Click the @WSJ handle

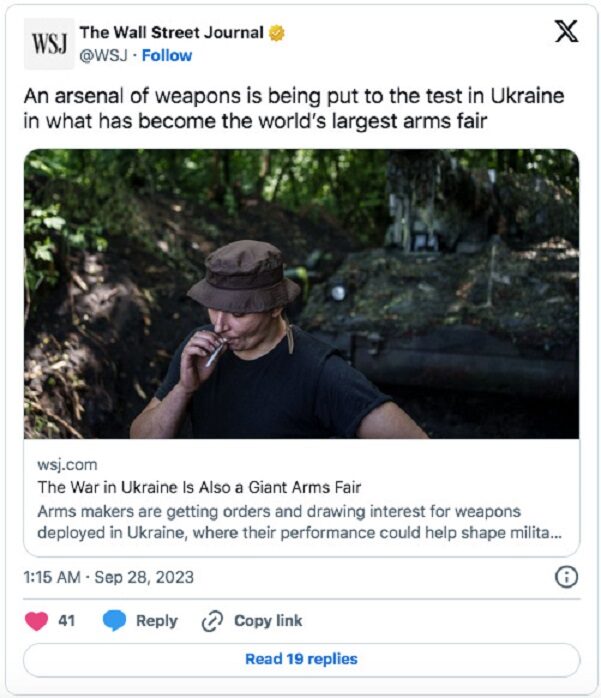coord(103,56)
